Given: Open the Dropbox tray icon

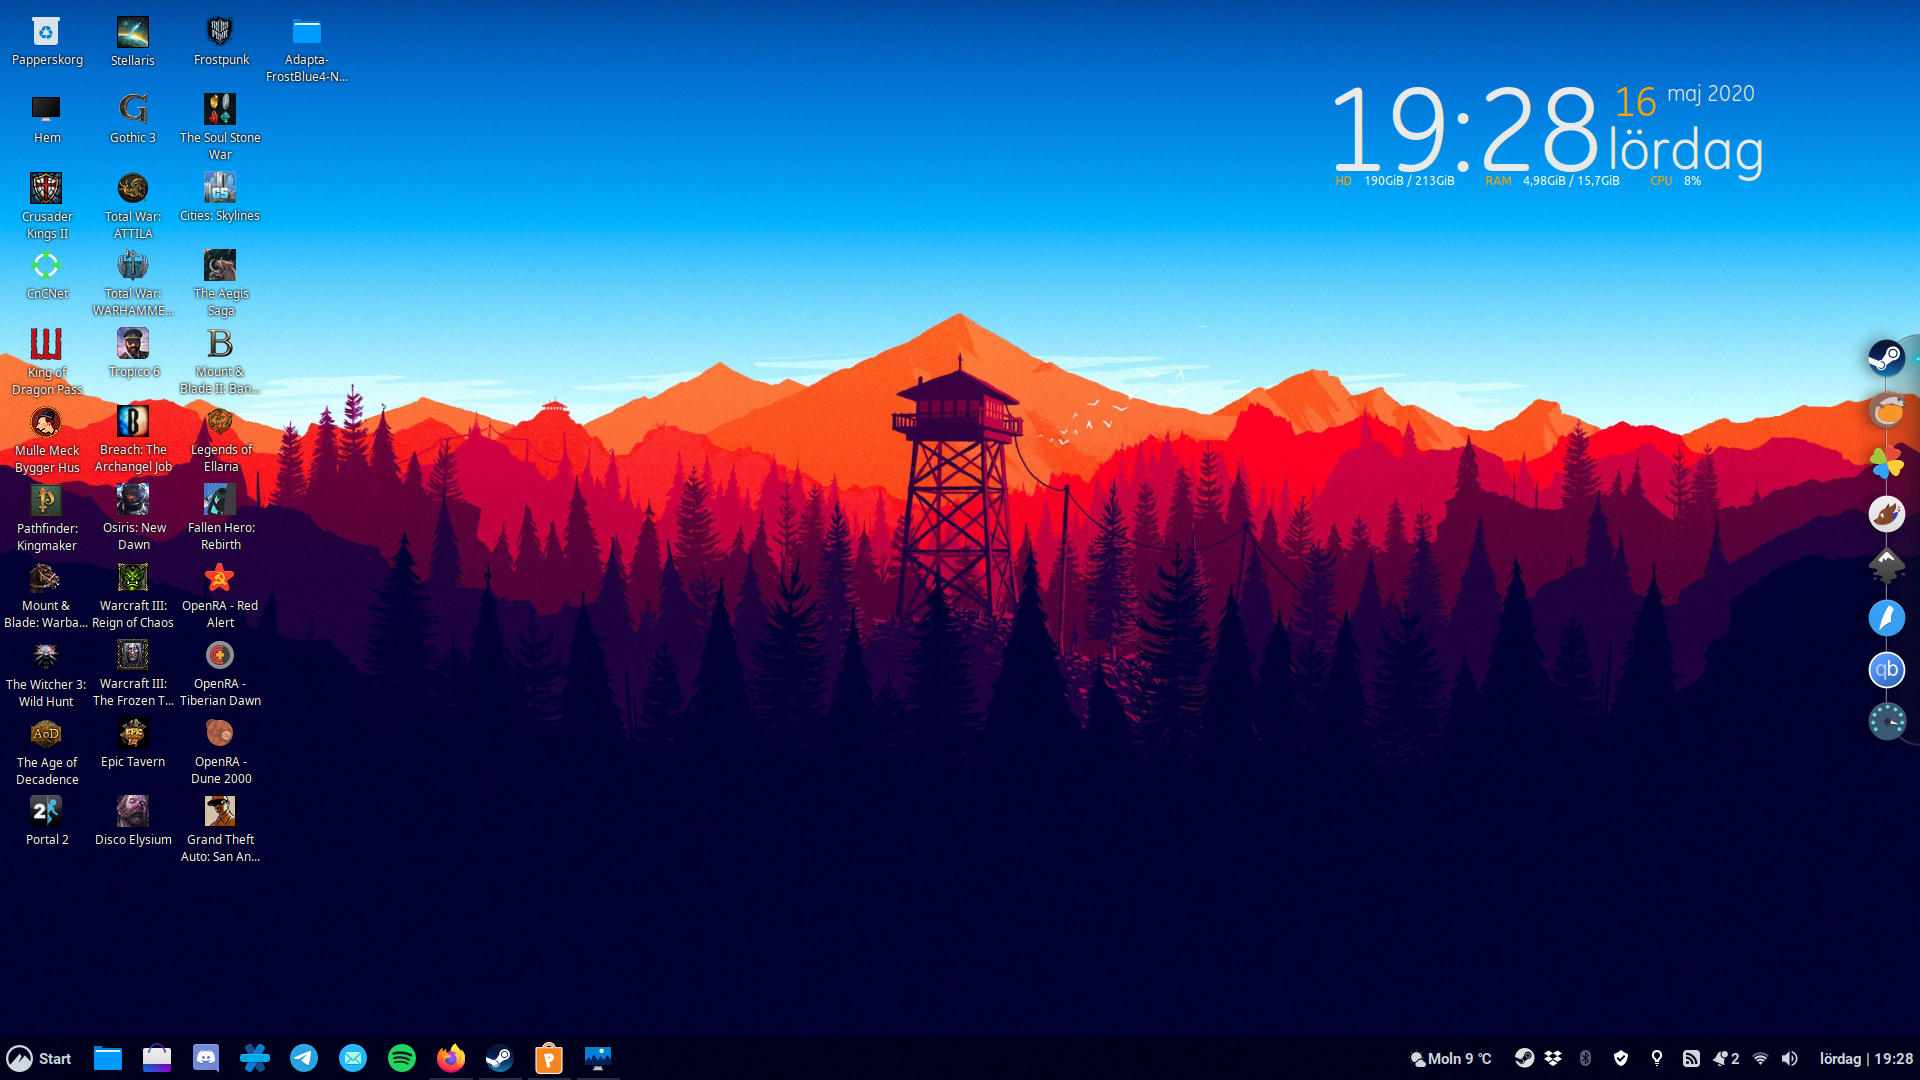Looking at the screenshot, I should tap(1553, 1058).
